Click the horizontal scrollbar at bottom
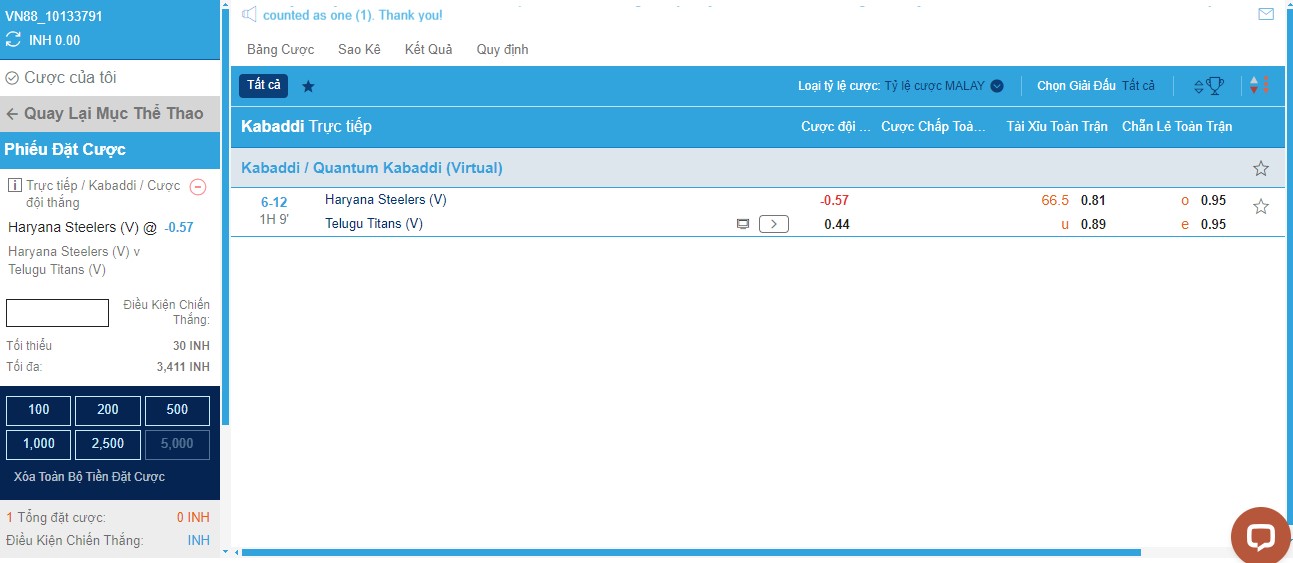Screen dimensions: 1293x563 coord(690,552)
